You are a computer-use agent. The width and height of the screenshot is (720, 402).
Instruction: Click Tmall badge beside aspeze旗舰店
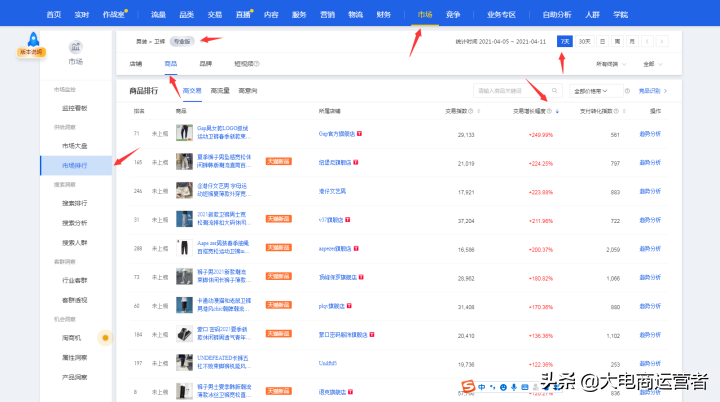point(356,249)
